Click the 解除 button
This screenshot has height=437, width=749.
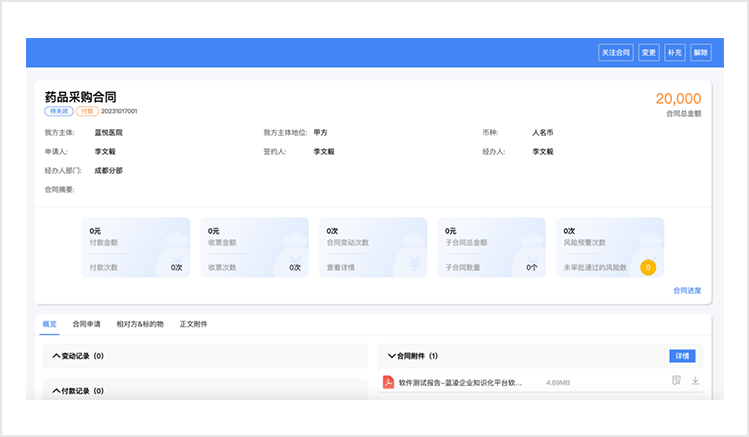(x=700, y=52)
